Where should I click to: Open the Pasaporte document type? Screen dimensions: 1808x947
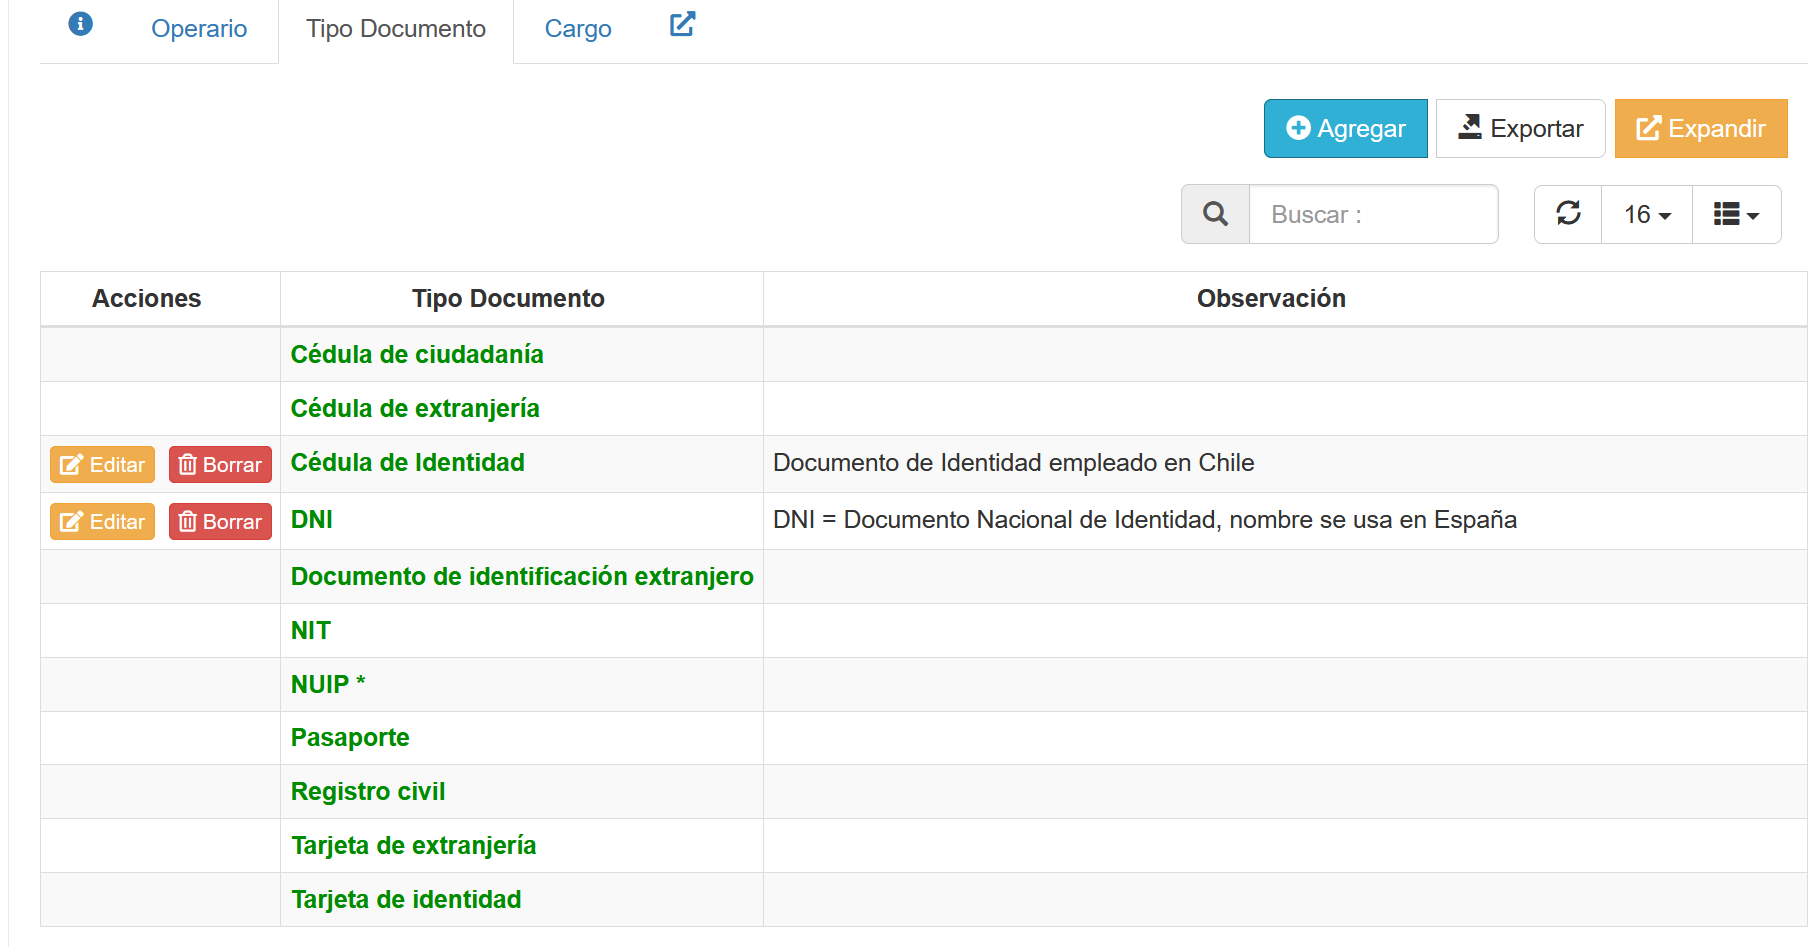pos(350,738)
